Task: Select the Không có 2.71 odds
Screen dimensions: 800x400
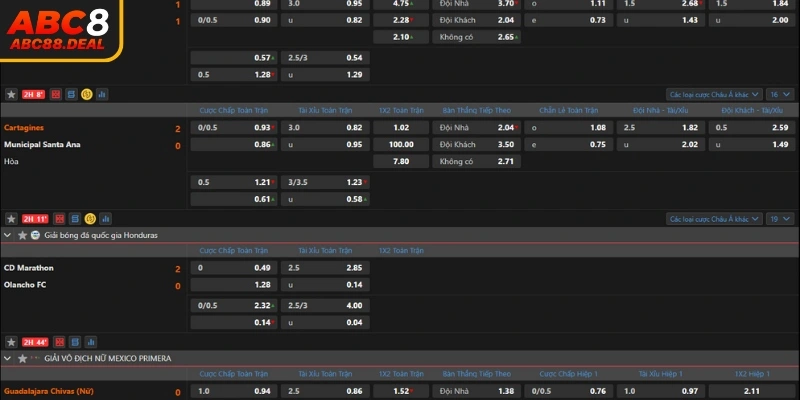Action: tap(478, 161)
